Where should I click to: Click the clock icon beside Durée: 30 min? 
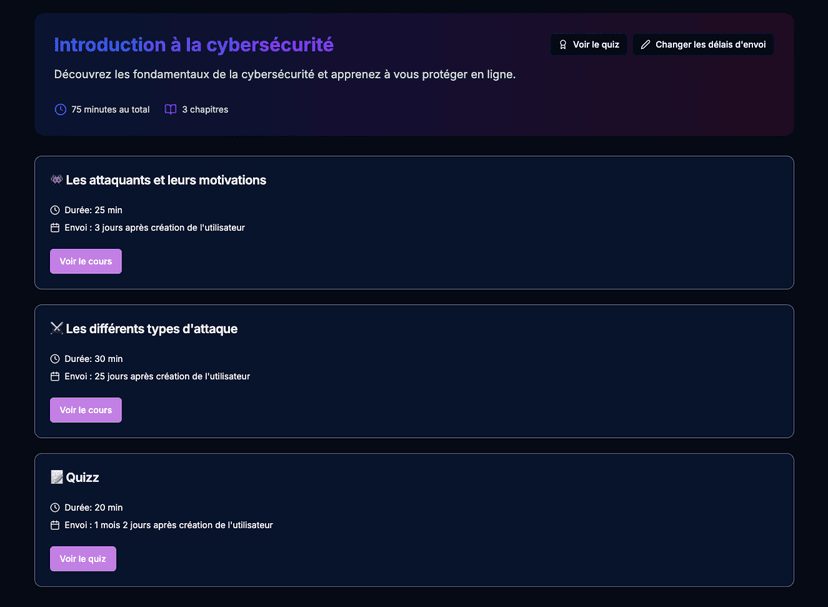coord(55,359)
